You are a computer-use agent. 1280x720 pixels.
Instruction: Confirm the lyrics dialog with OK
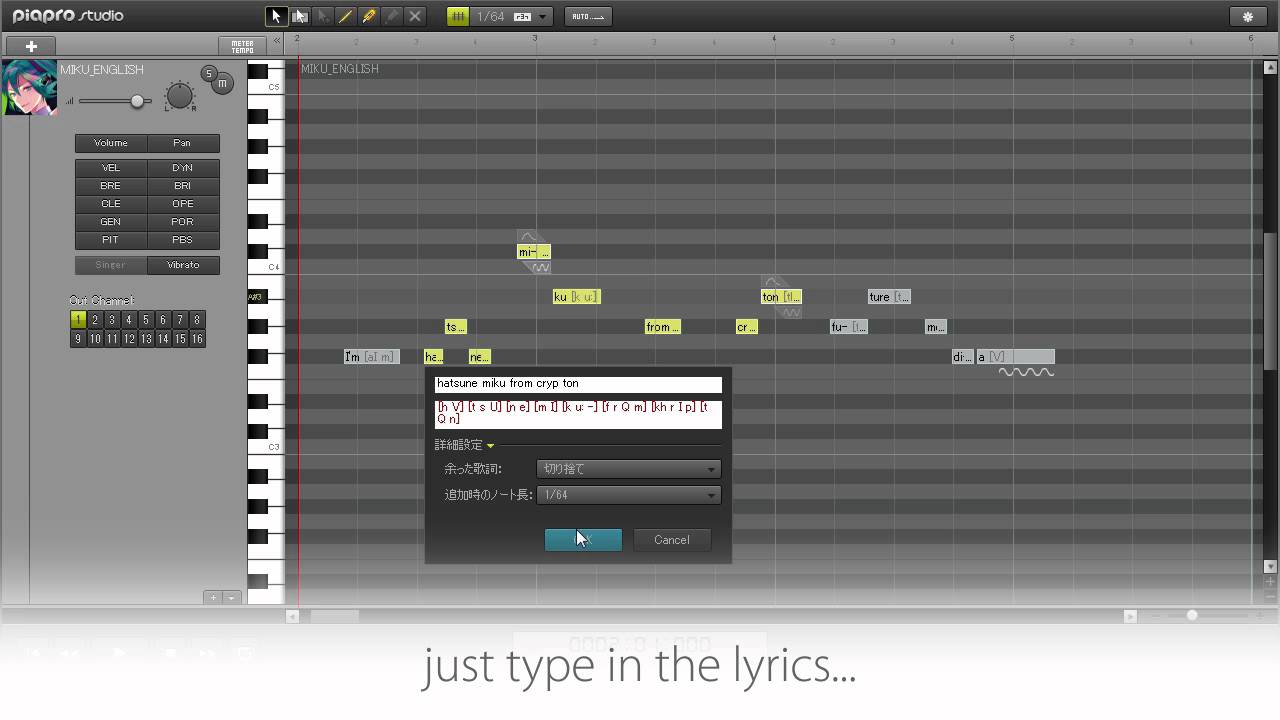[583, 540]
